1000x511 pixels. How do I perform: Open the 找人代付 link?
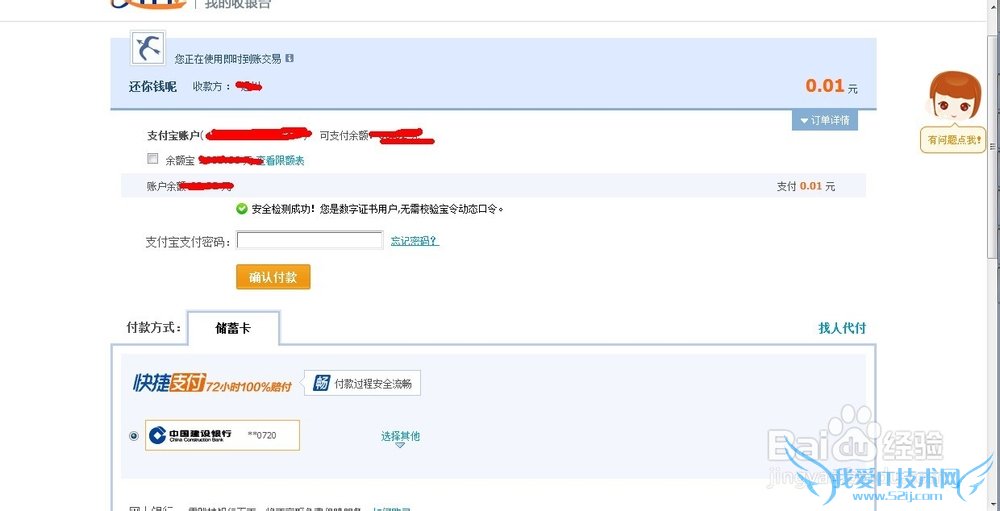tap(842, 328)
